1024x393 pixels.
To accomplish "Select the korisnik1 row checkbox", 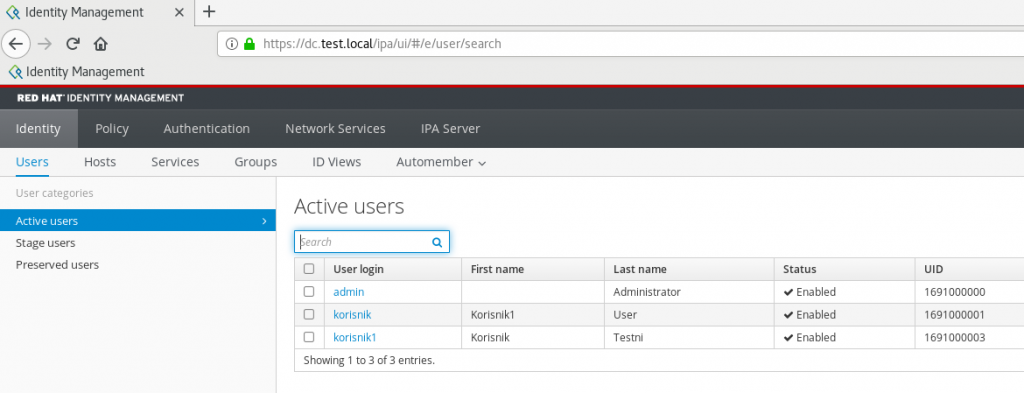I will [310, 338].
